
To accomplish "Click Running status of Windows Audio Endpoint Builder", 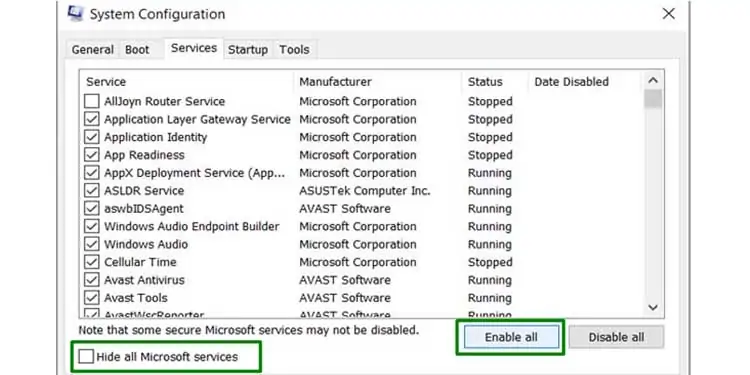I will tap(490, 226).
